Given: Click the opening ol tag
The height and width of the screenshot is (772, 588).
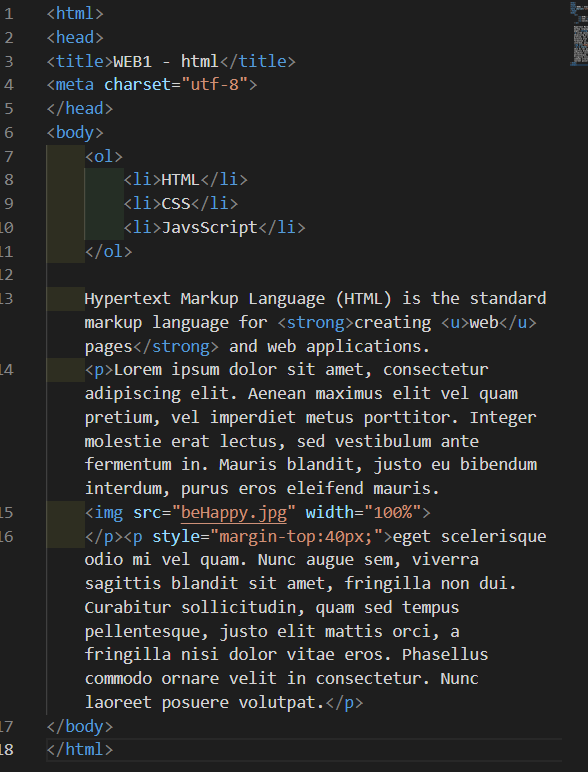Looking at the screenshot, I should coord(104,157).
